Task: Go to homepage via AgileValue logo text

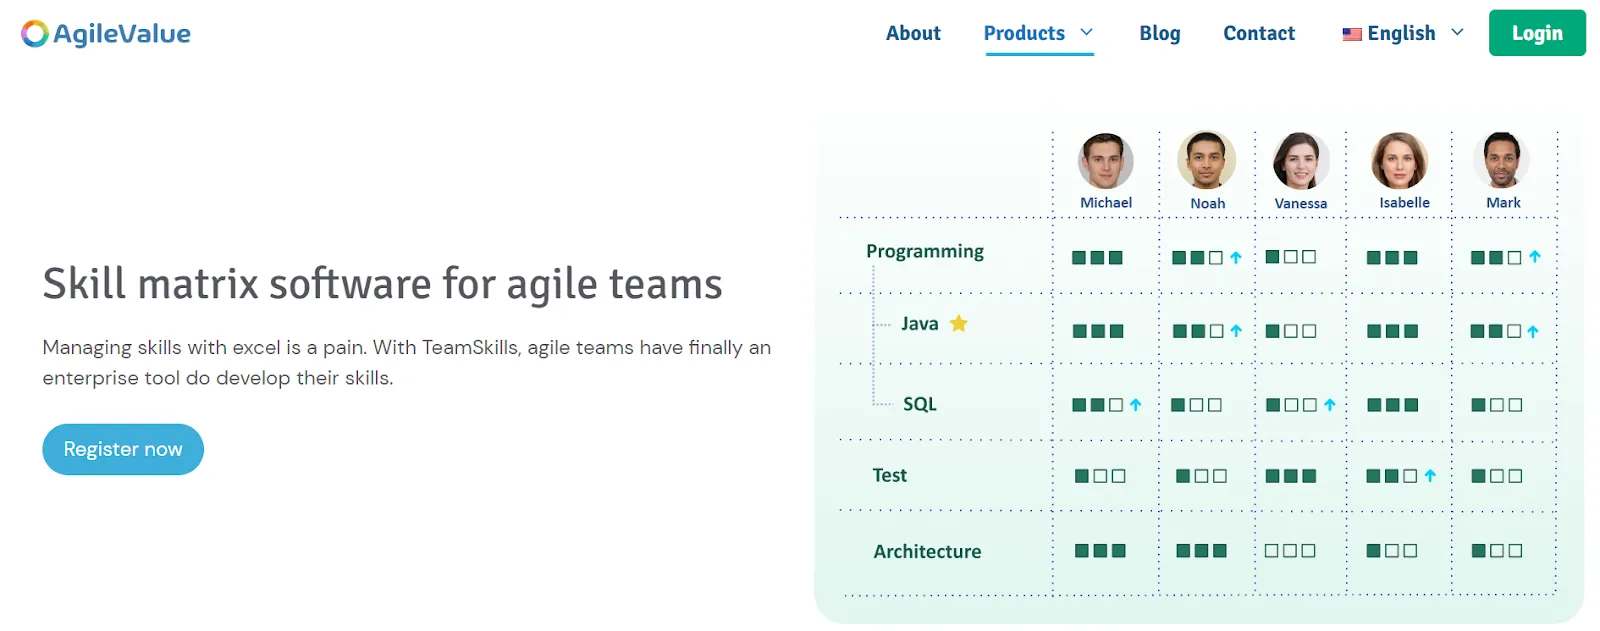Action: click(x=121, y=34)
